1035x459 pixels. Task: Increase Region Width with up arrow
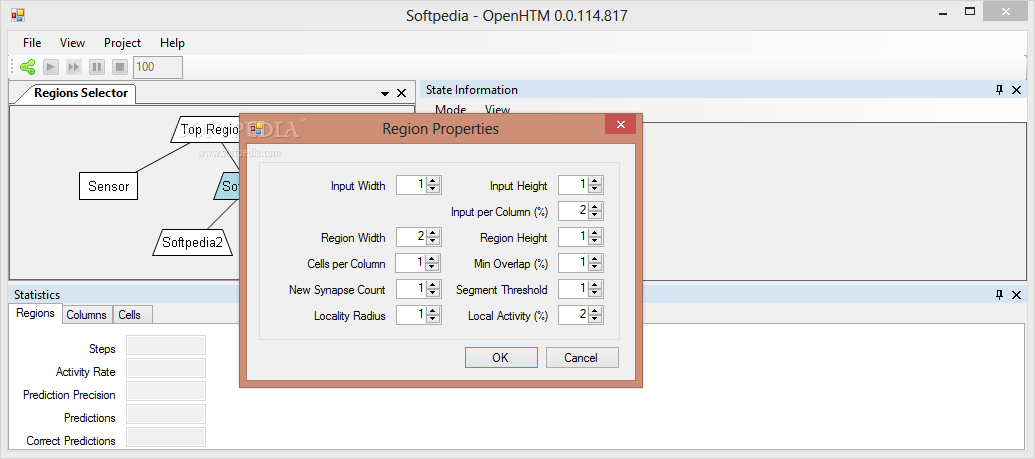(x=433, y=232)
